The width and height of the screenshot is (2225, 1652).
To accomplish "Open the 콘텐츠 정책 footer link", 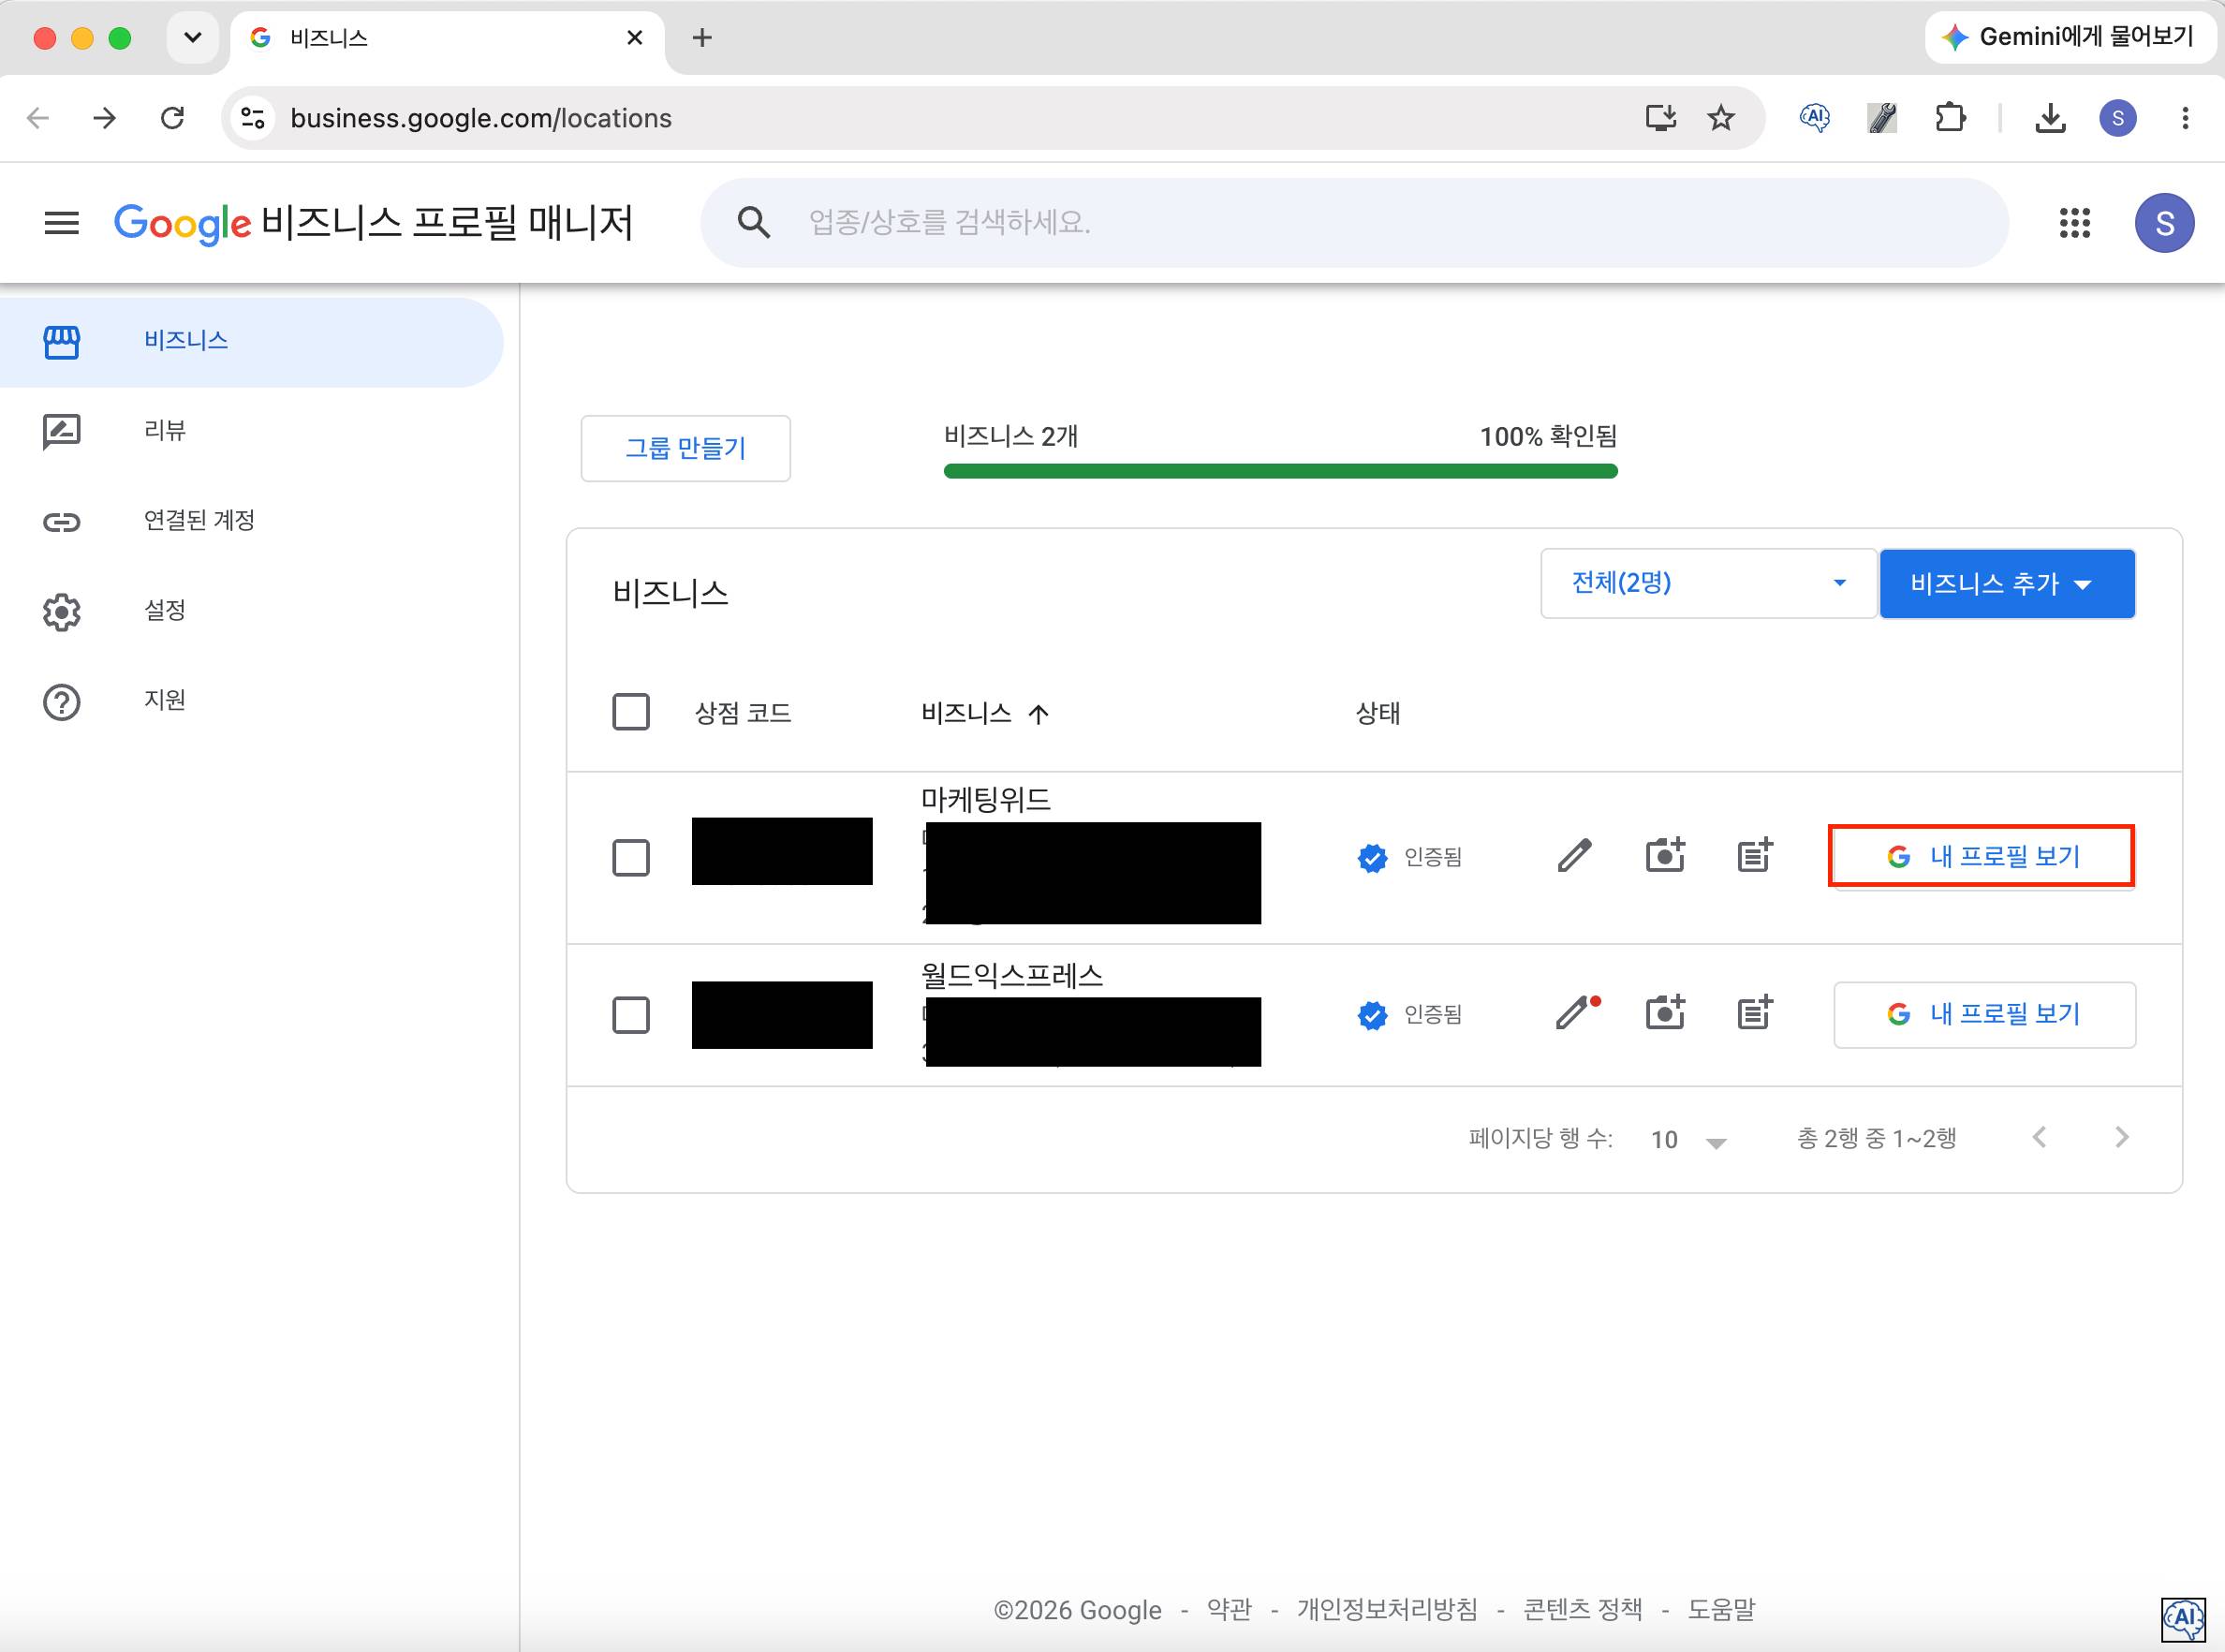I will 1582,1609.
